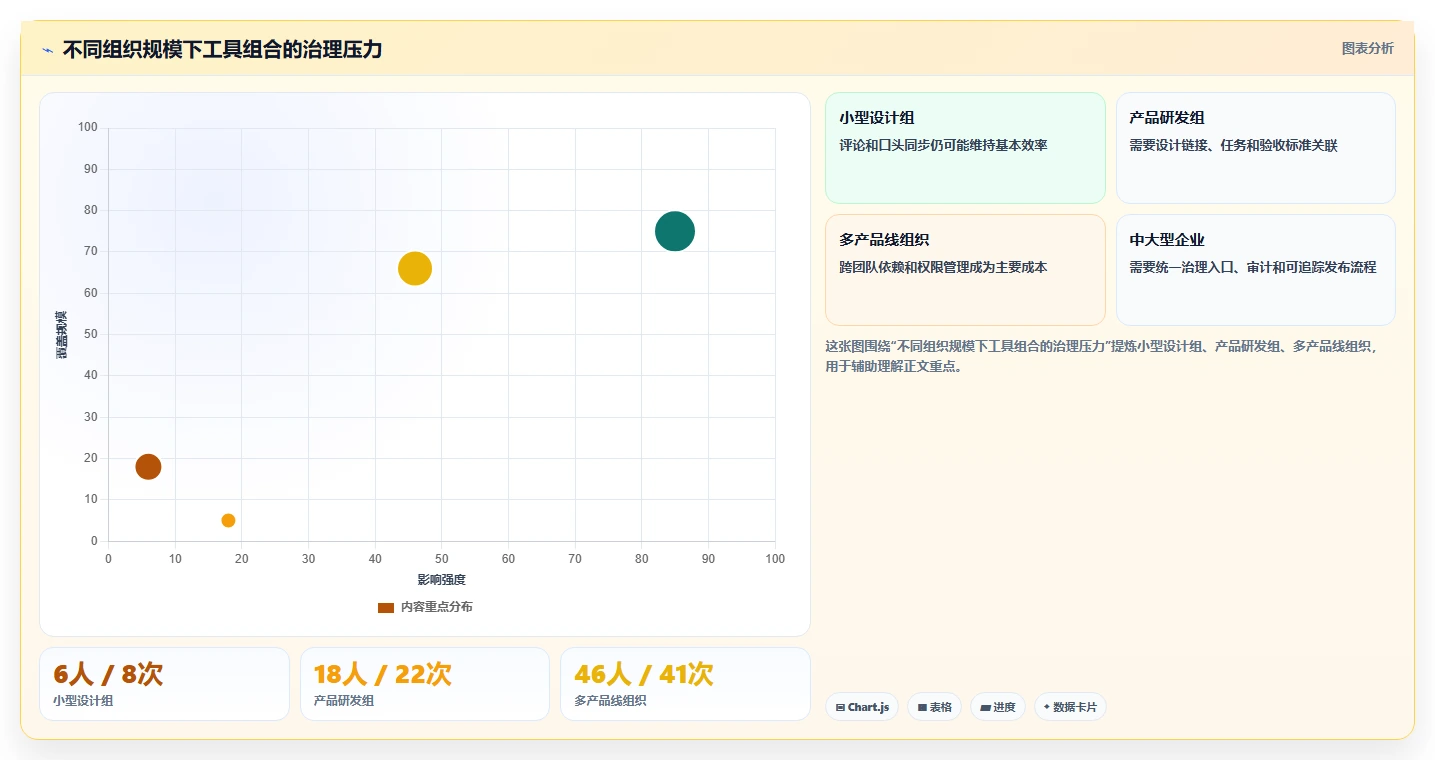Screen dimensions: 1435x760
Task: Click the 18人 / 22次 stat card
Action: [425, 684]
